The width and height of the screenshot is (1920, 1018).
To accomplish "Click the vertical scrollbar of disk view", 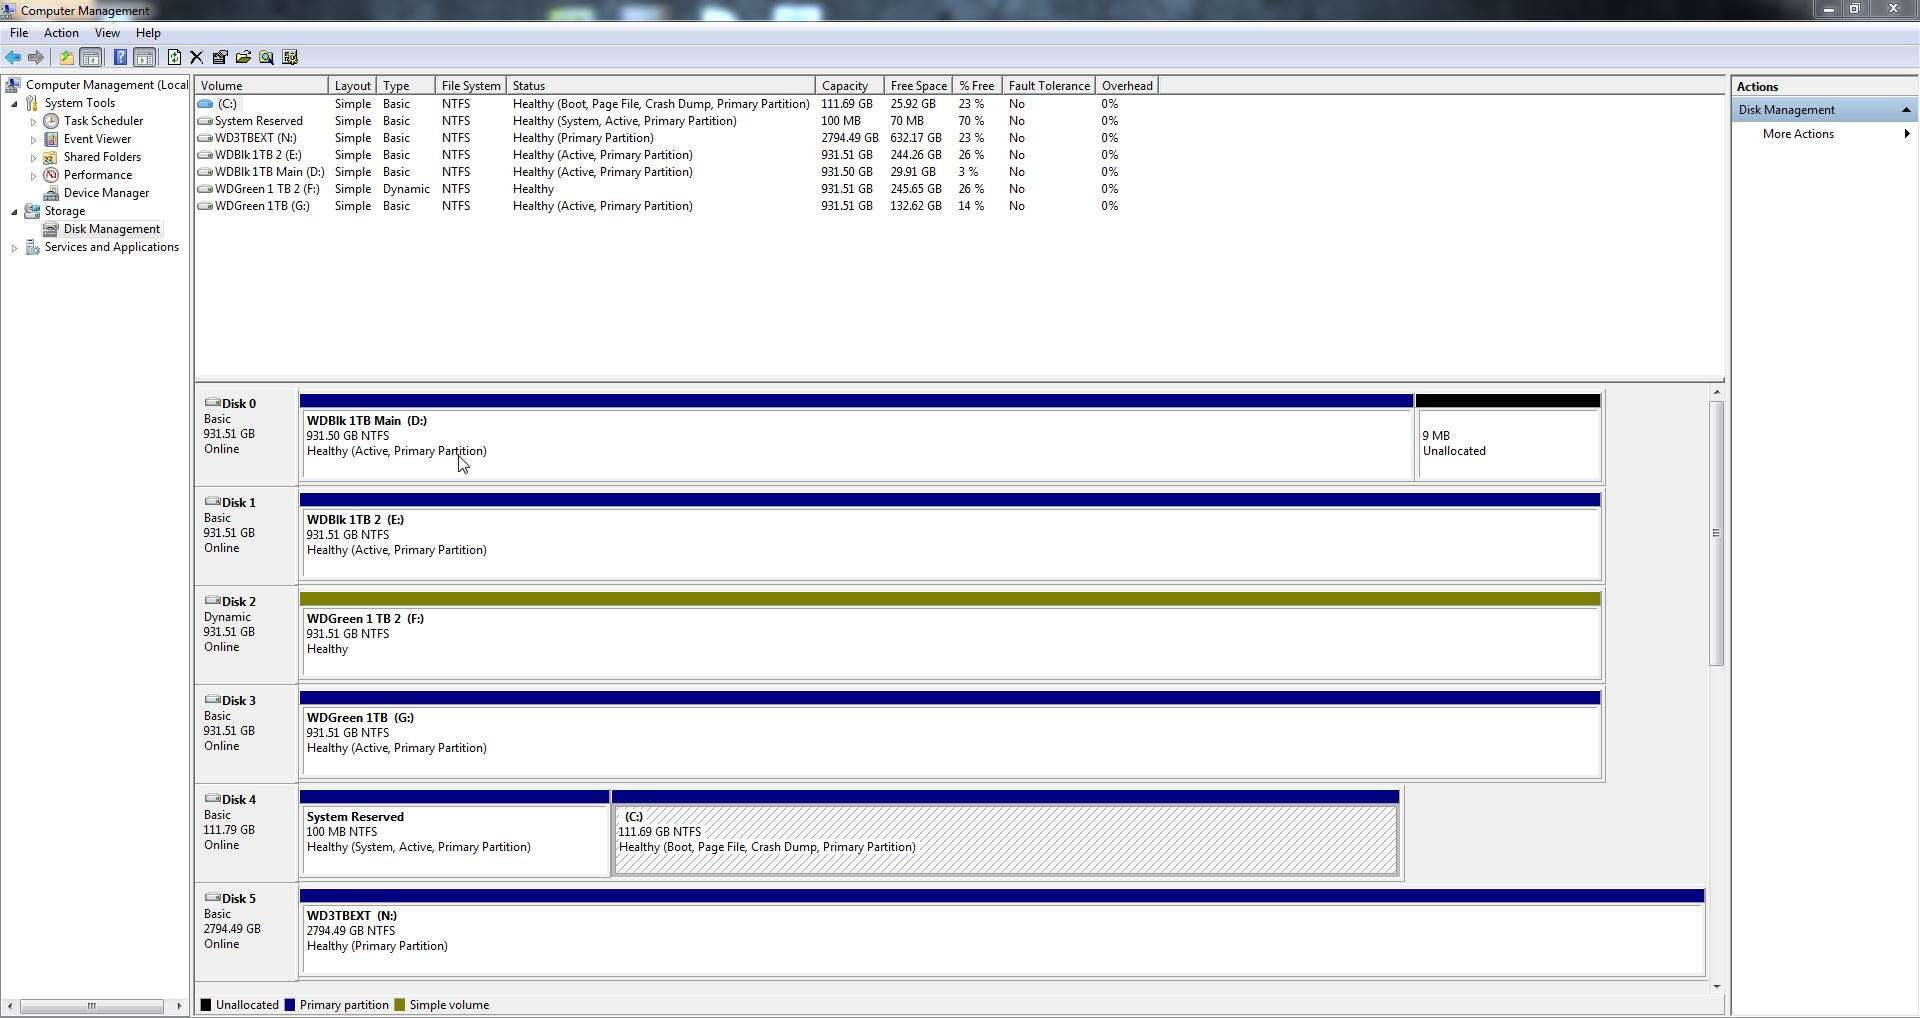I will point(1716,689).
